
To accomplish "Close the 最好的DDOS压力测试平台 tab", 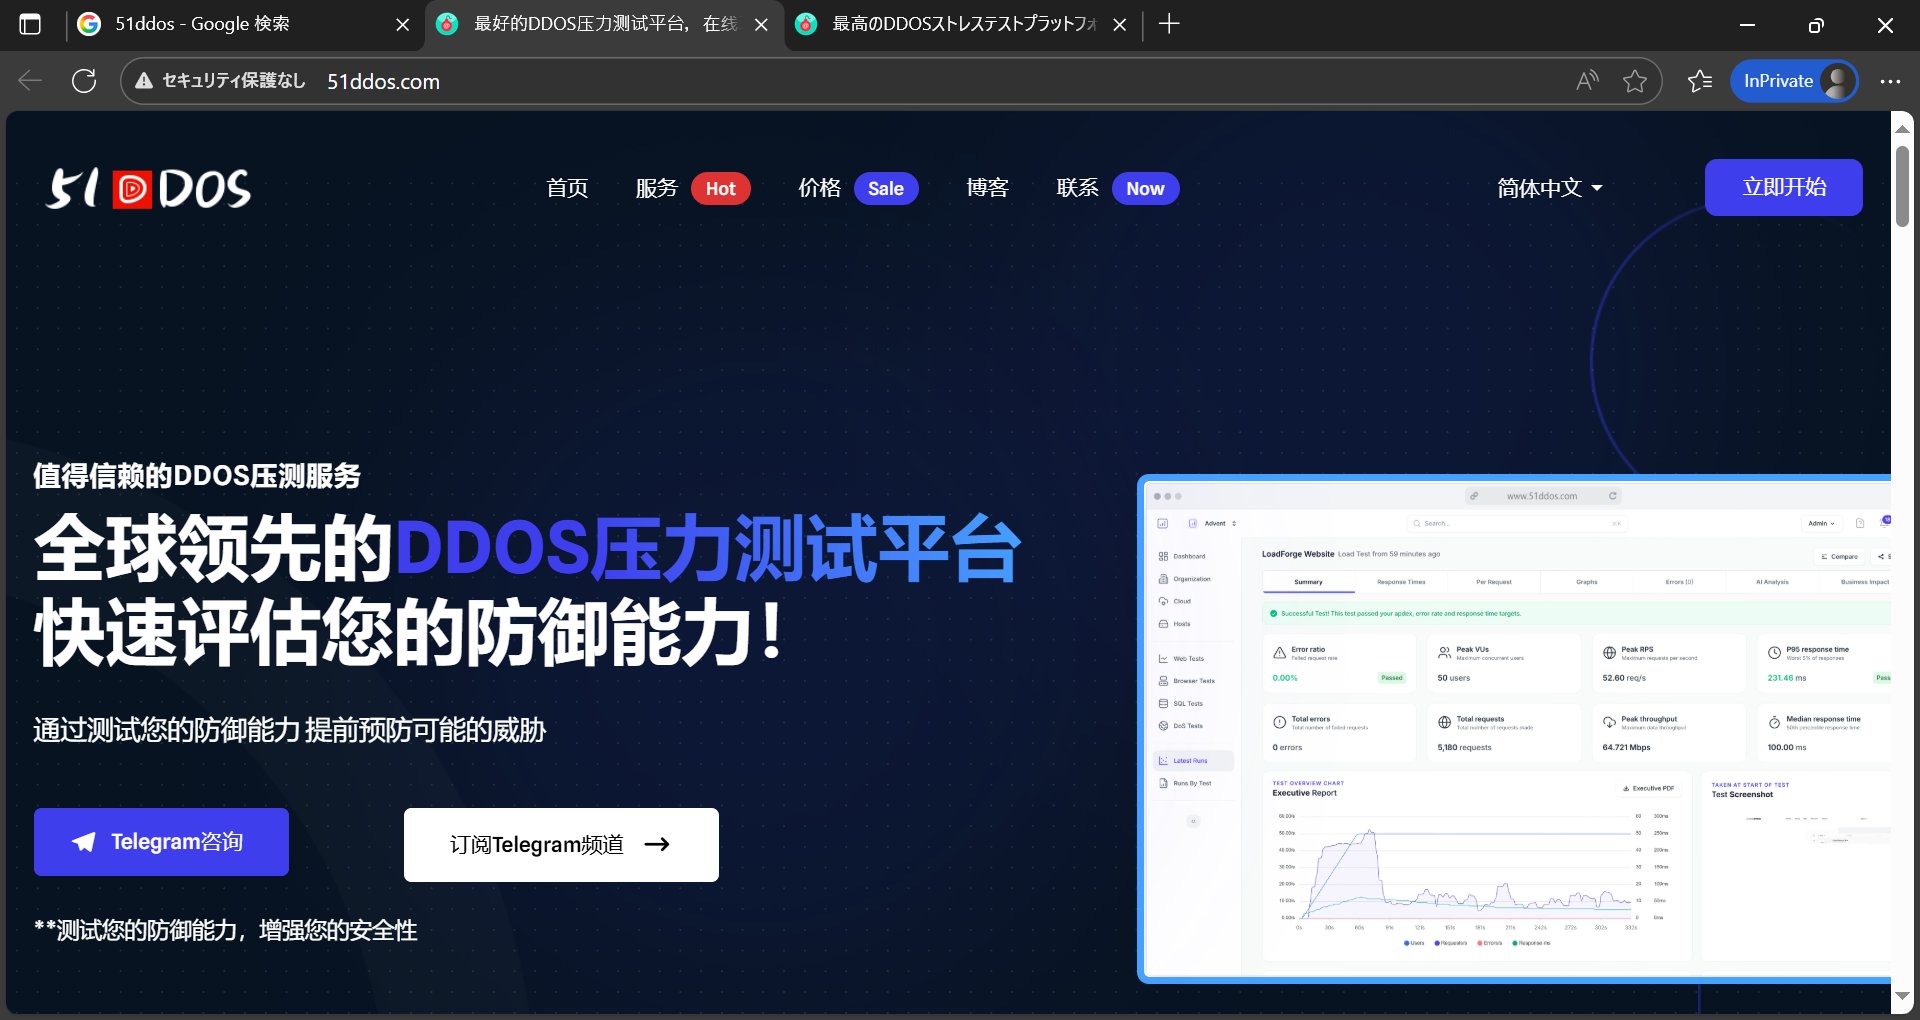I will click(762, 24).
